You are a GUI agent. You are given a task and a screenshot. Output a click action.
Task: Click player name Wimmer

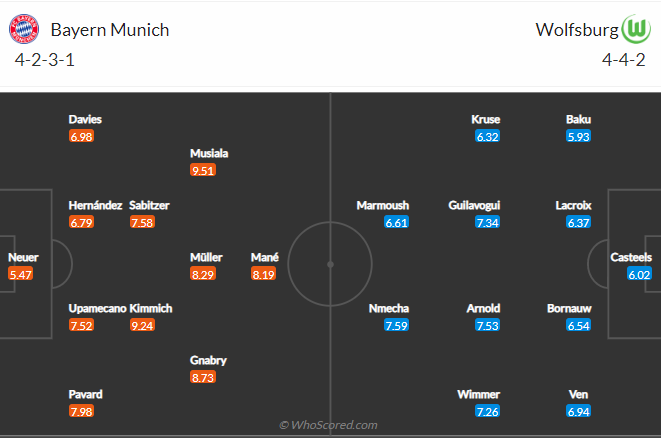[478, 395]
